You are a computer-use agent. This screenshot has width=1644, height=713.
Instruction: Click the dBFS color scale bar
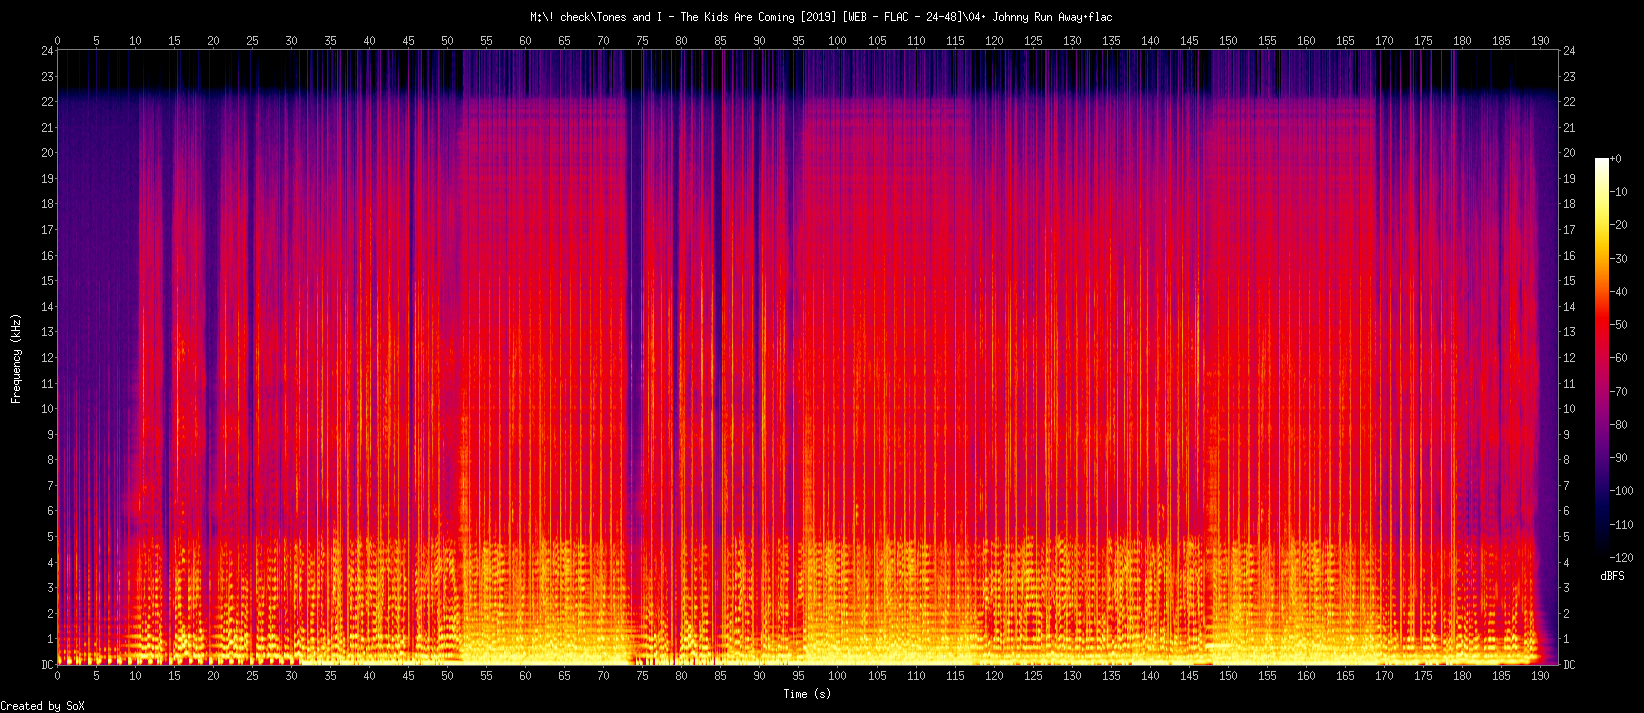pyautogui.click(x=1602, y=358)
